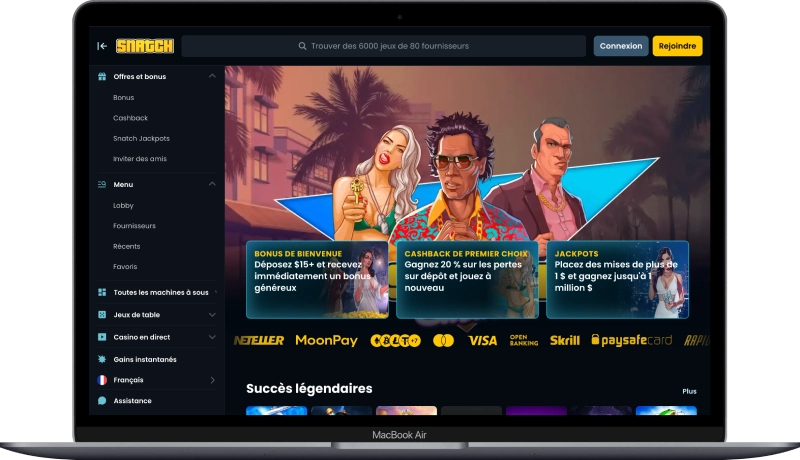Click the chat bubble Assistance icon

(x=102, y=400)
